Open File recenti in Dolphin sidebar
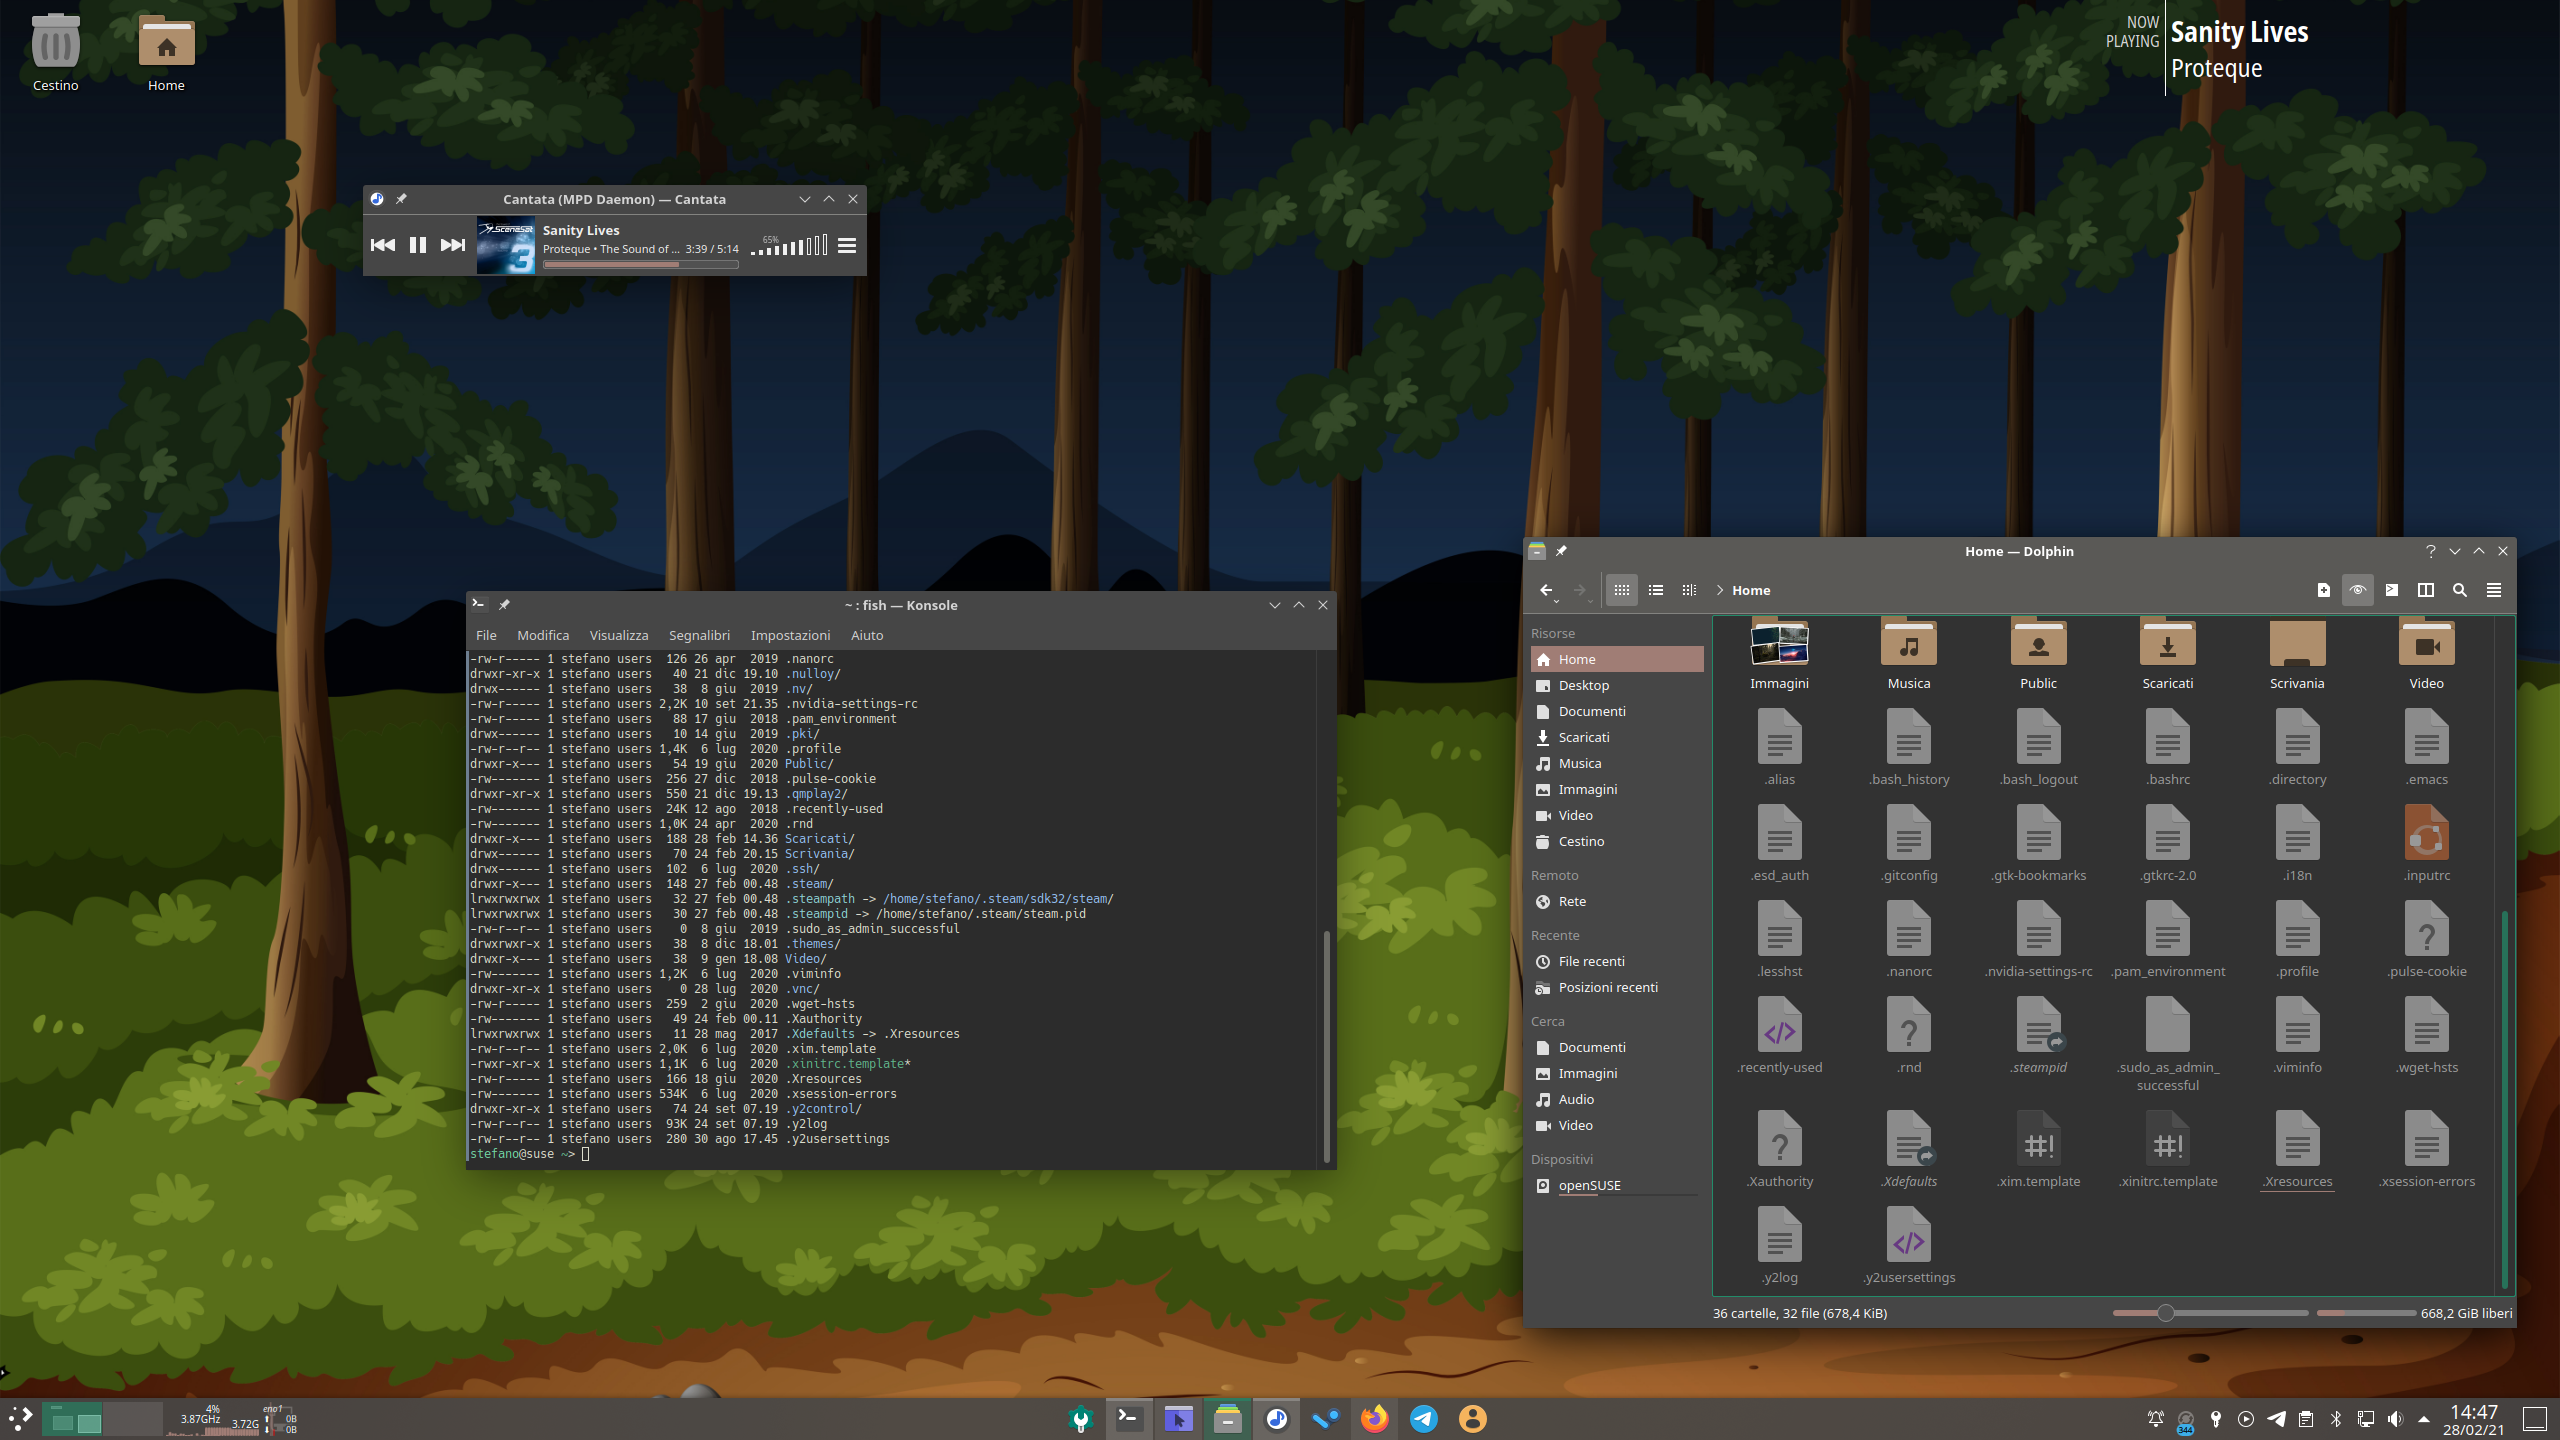Screen dimensions: 2560x1440 (x=1617, y=961)
